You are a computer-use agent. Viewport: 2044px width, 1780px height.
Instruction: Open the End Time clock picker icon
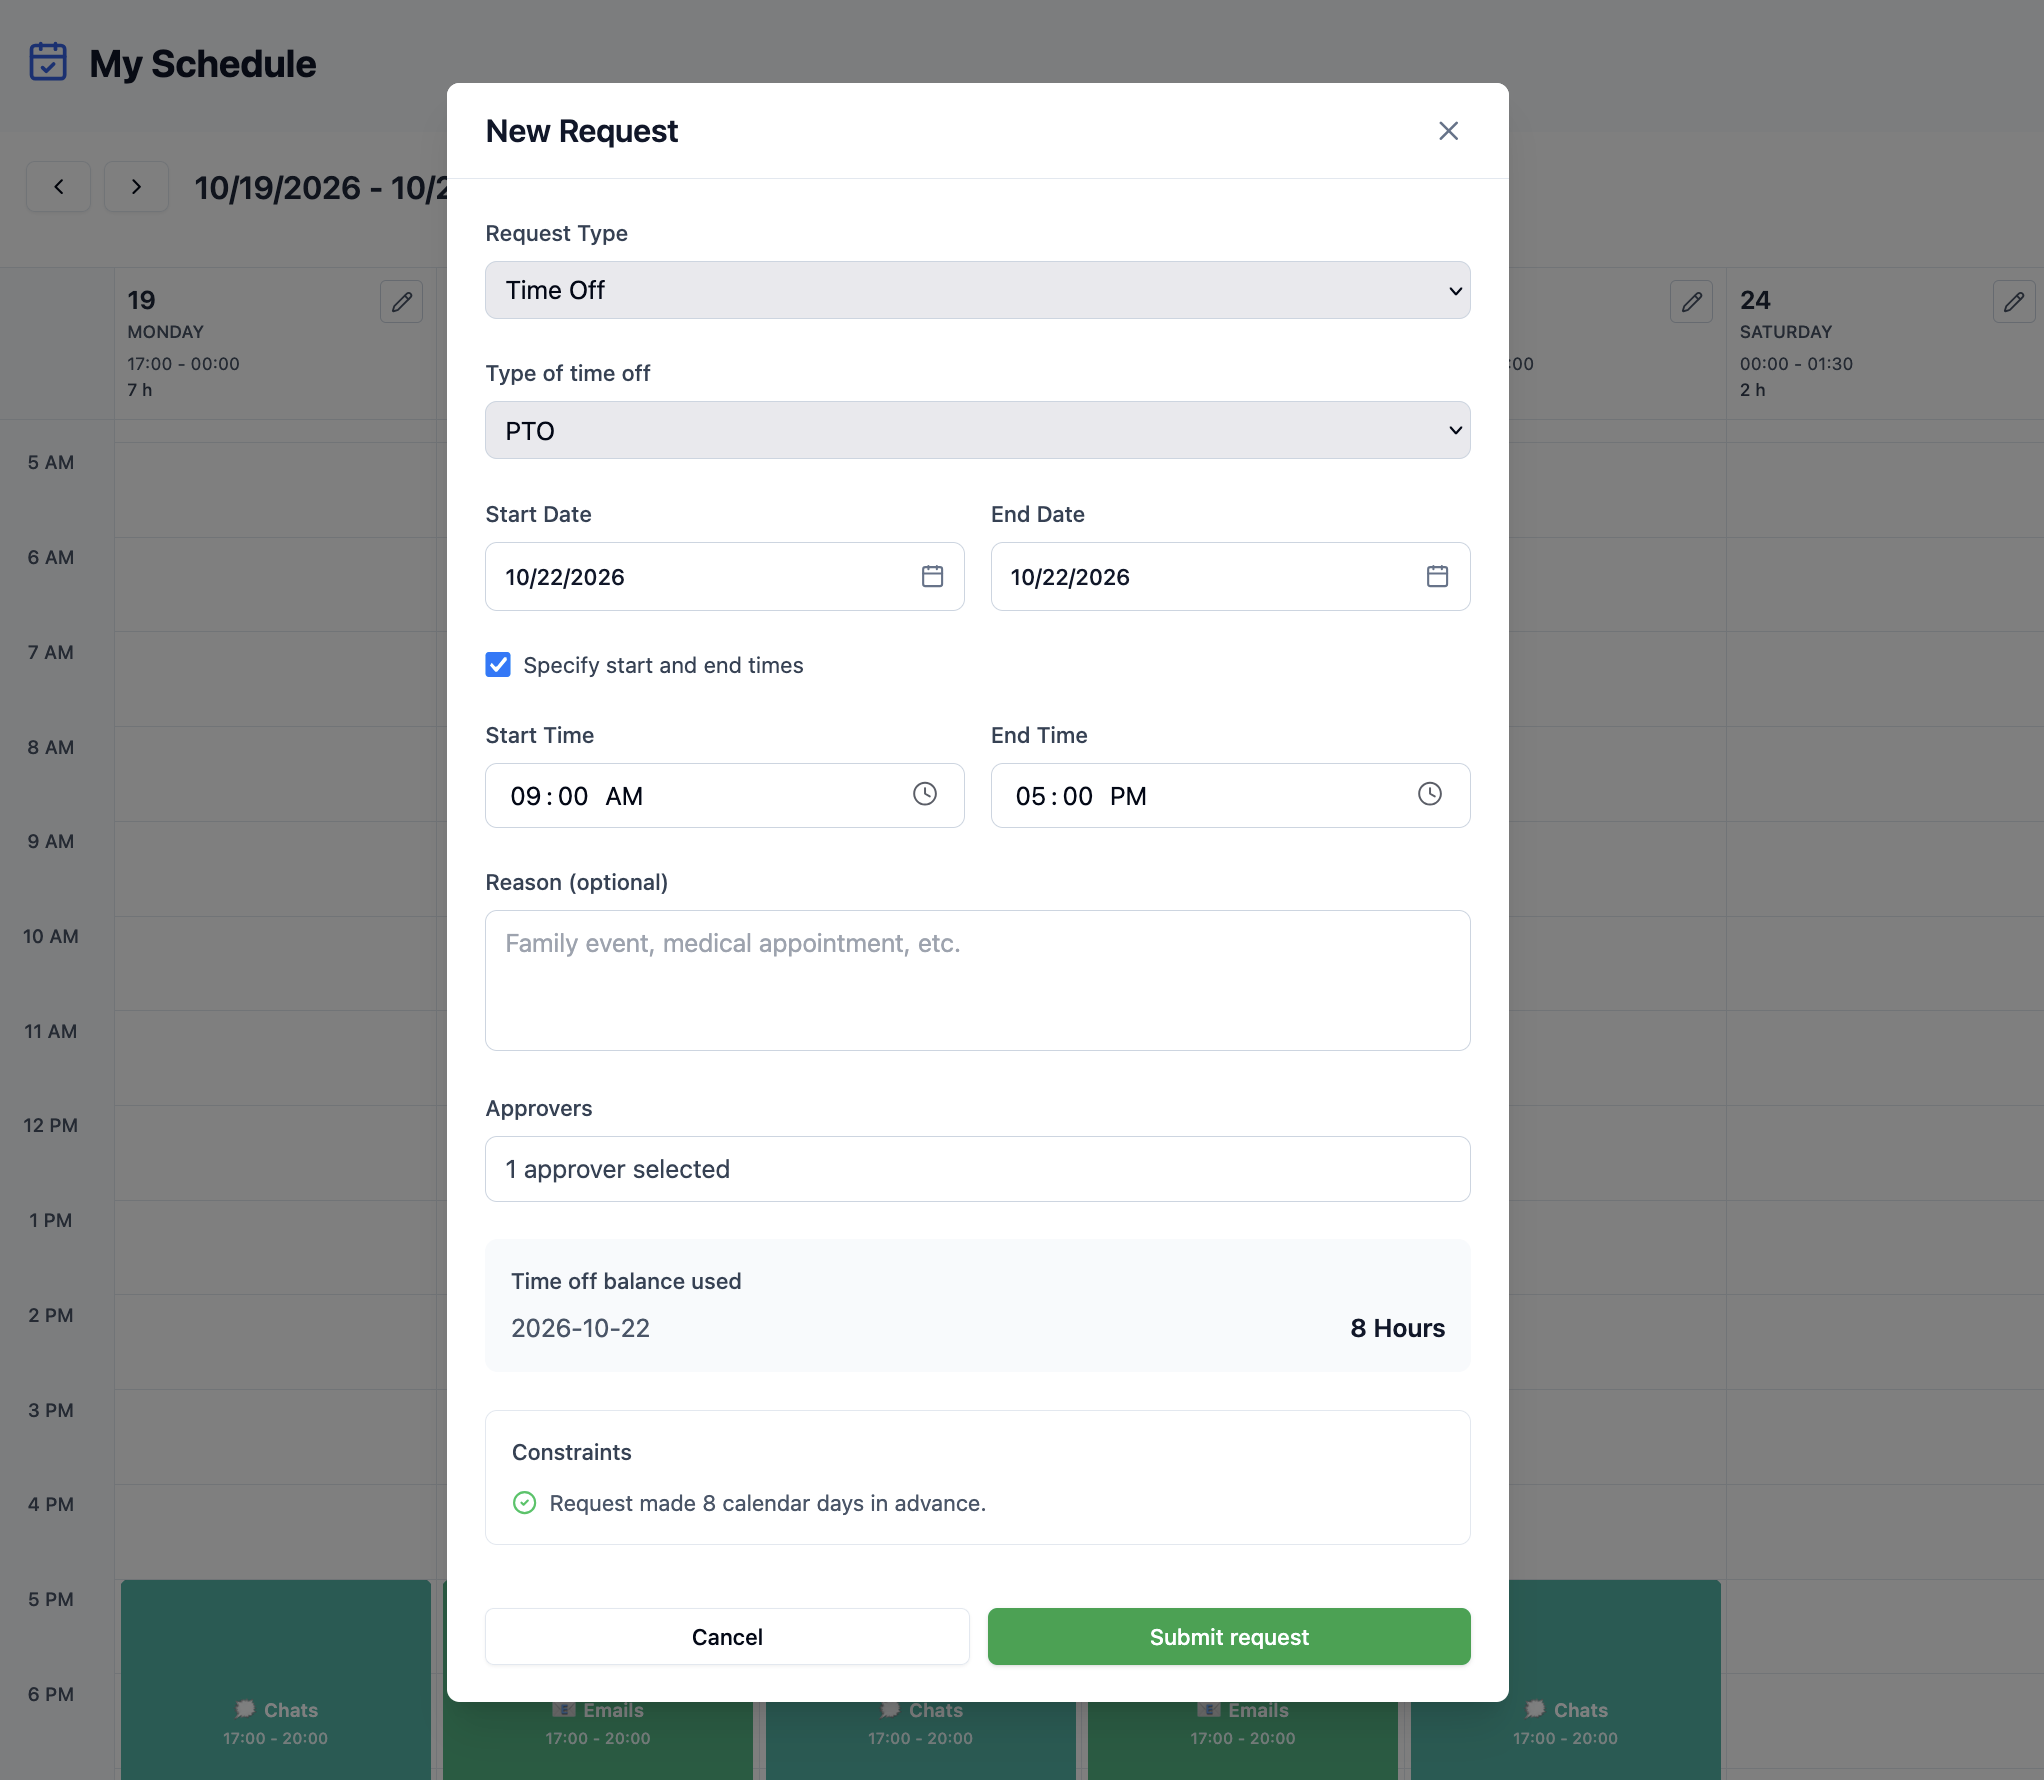coord(1430,794)
